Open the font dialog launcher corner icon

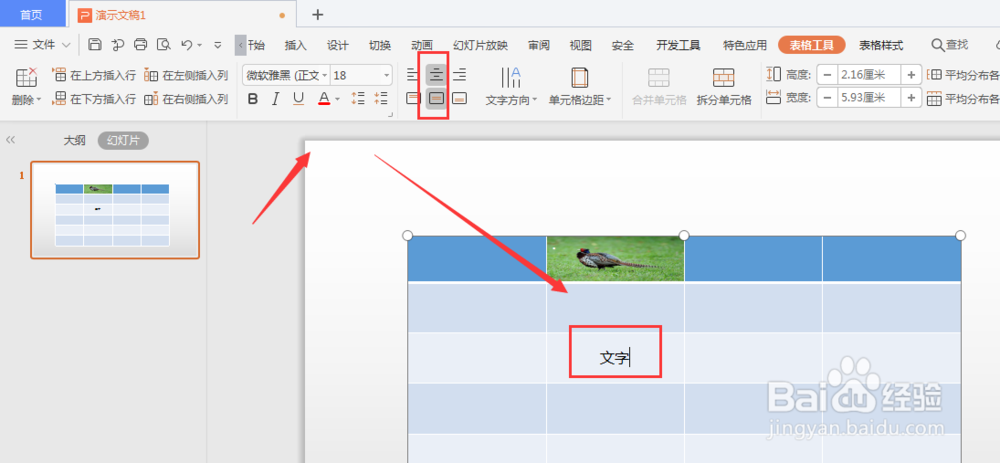[x=390, y=114]
